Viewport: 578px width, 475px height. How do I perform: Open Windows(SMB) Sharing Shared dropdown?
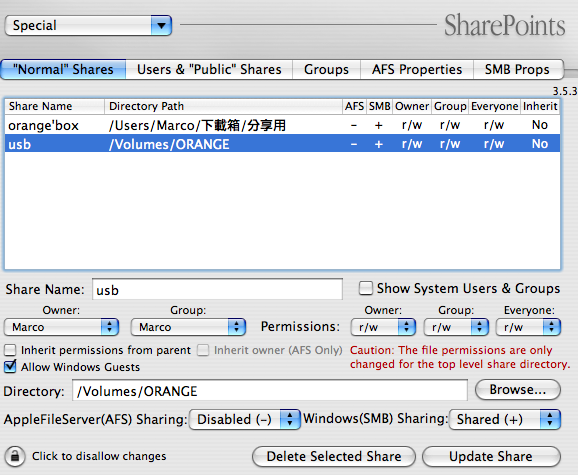[x=505, y=419]
